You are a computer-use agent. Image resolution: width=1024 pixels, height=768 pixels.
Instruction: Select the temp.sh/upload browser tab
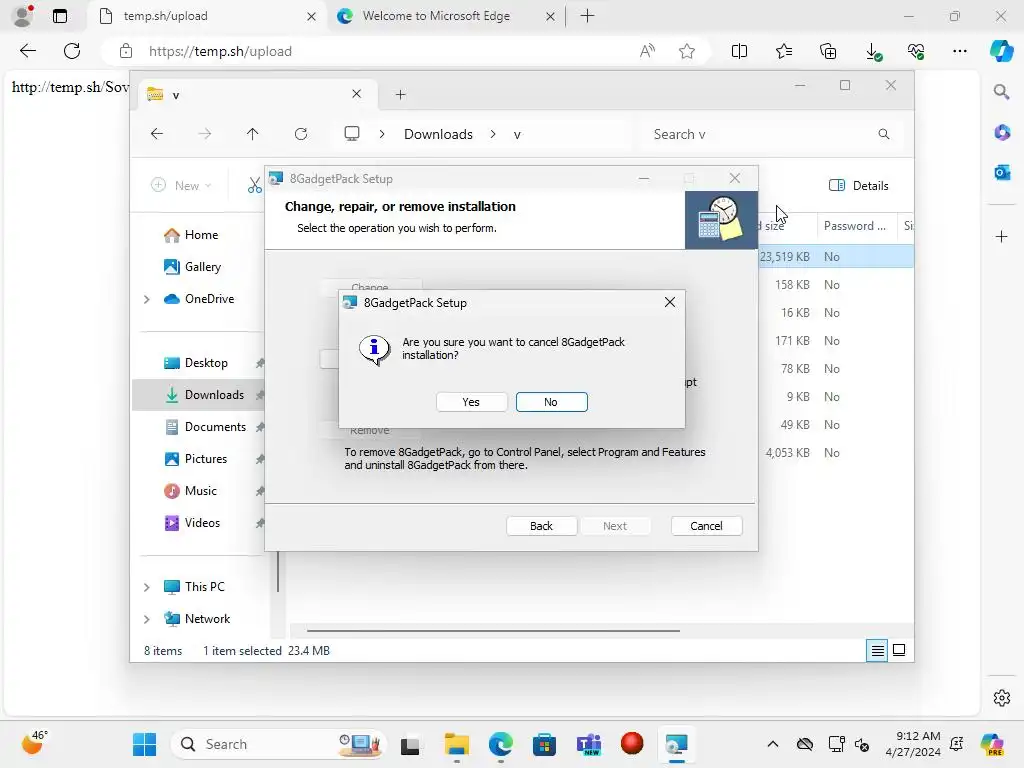pos(208,16)
